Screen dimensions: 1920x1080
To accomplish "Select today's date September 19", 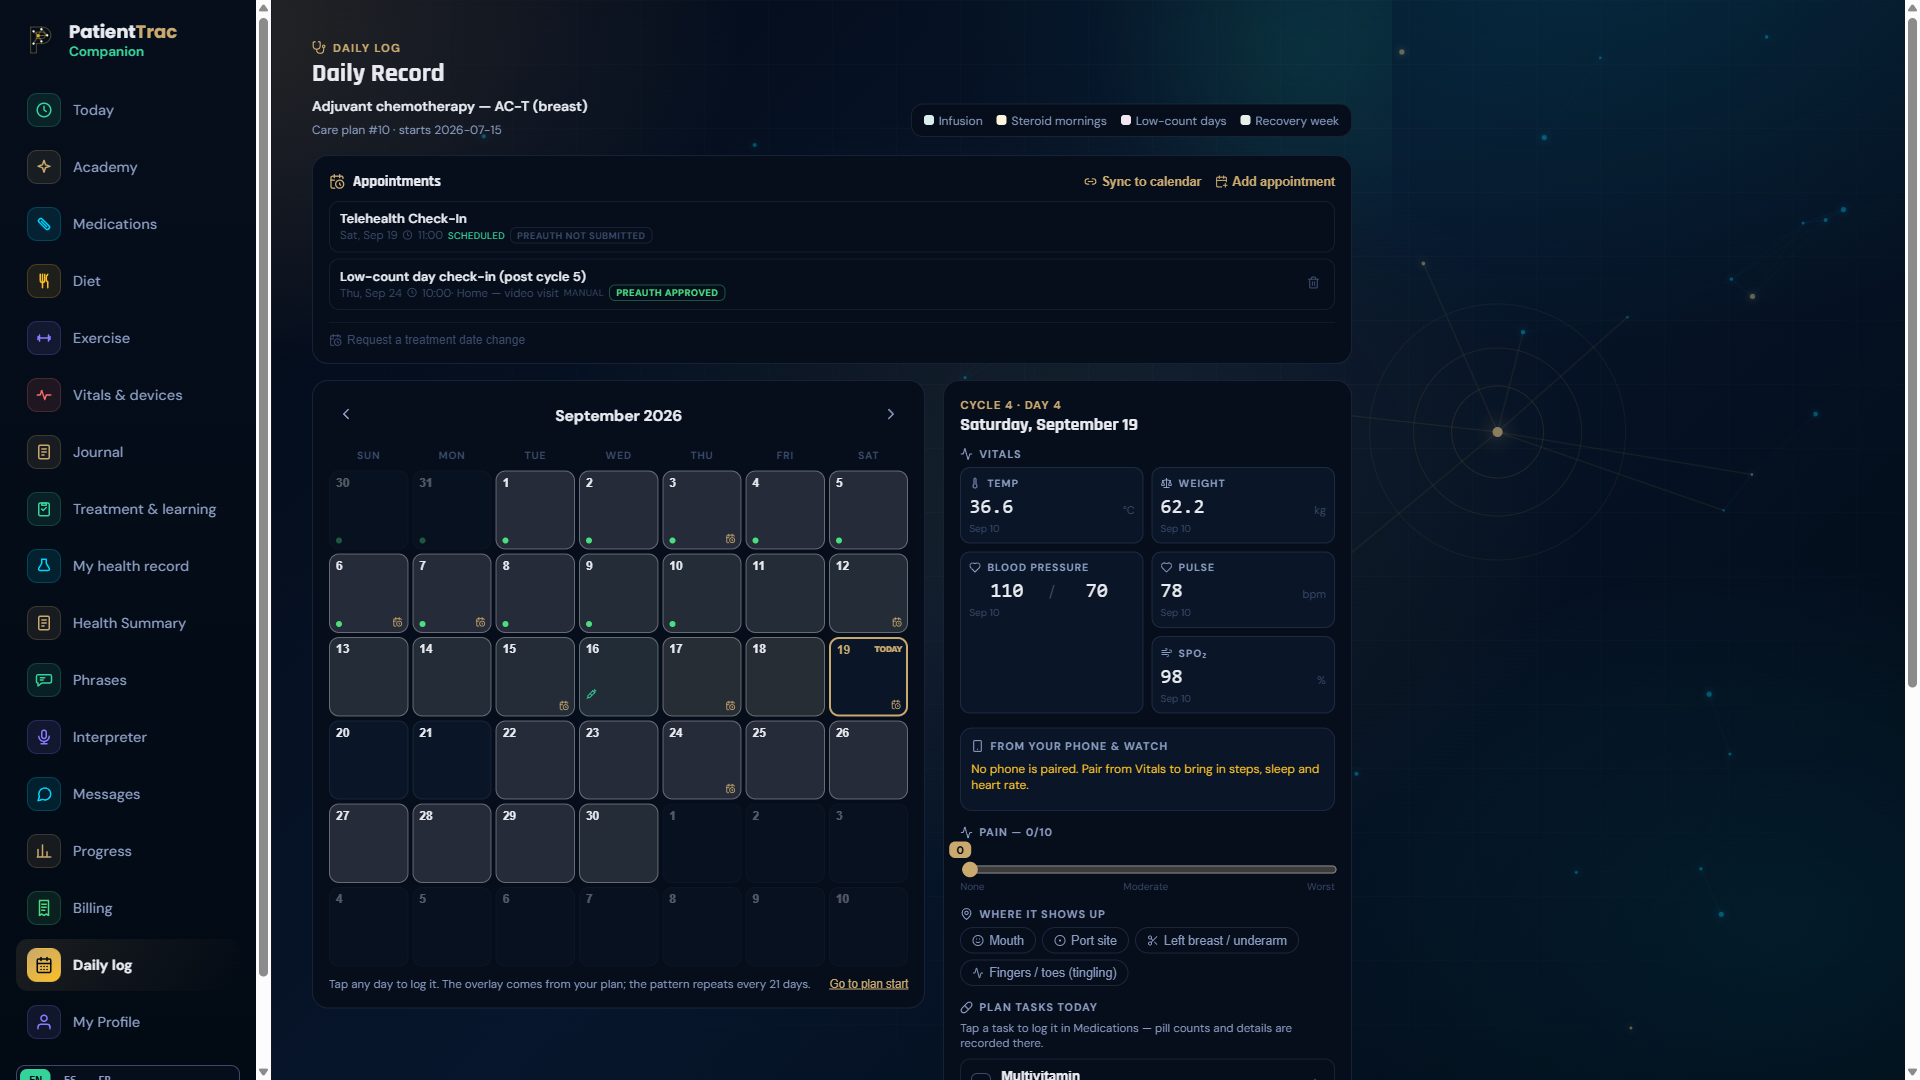I will pyautogui.click(x=868, y=677).
